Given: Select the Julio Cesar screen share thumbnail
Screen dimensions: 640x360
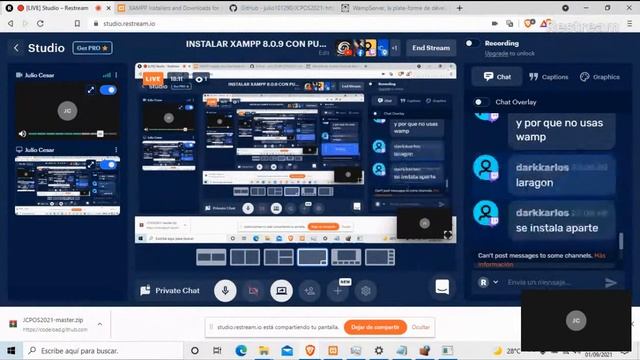Looking at the screenshot, I should point(67,186).
